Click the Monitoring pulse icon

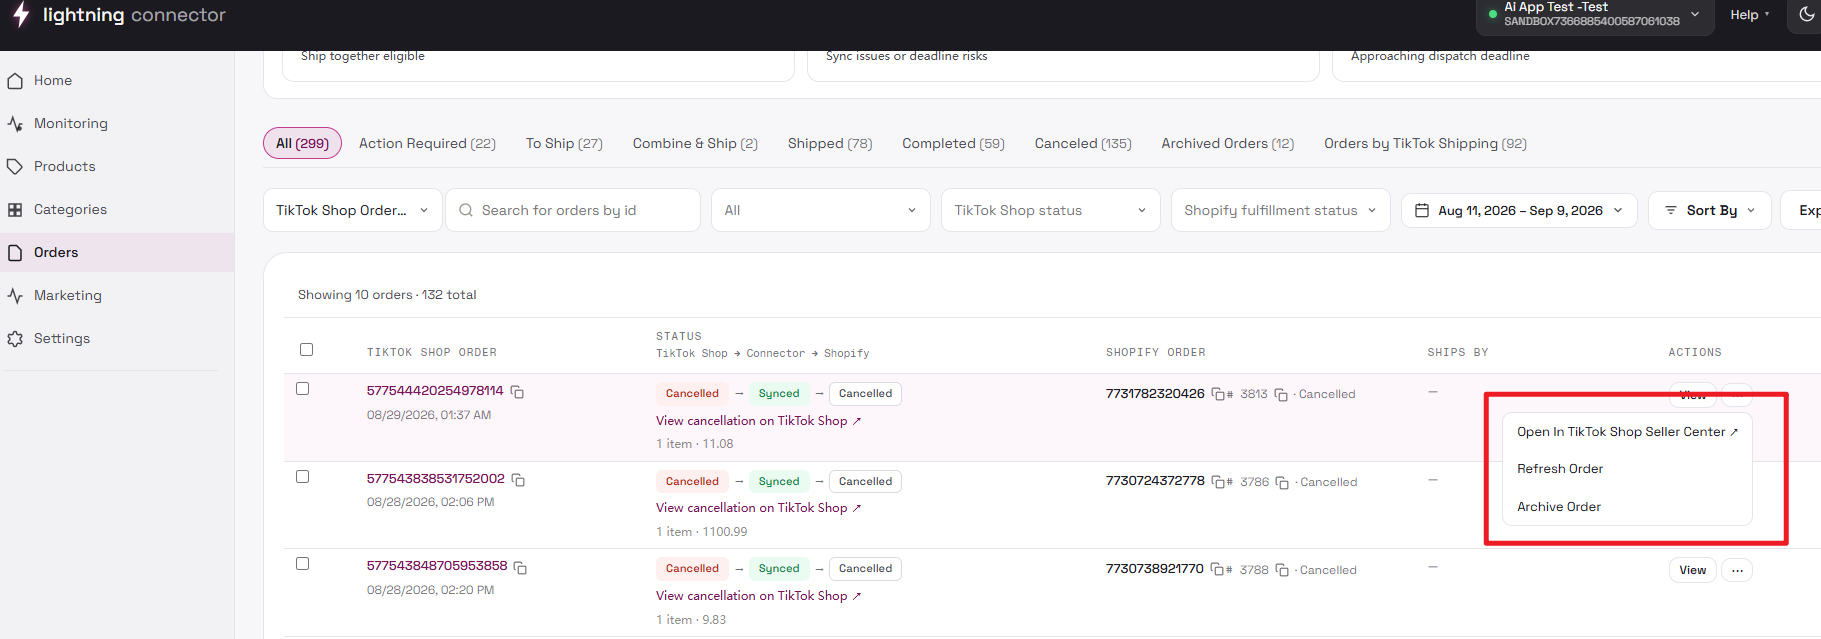(15, 124)
